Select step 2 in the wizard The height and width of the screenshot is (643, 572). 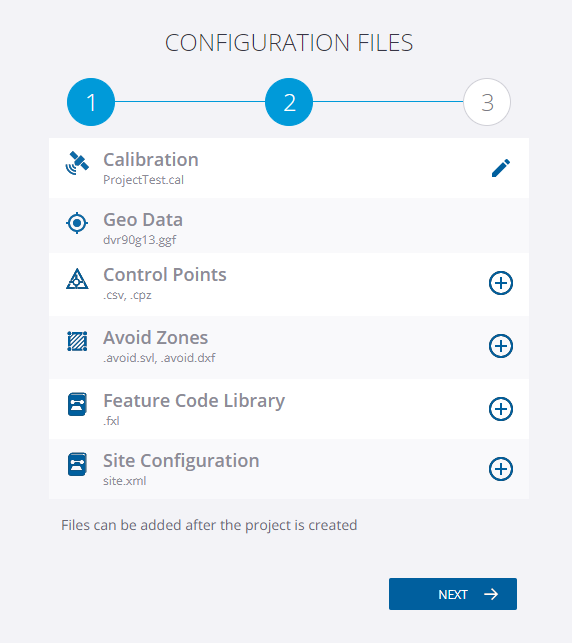(289, 102)
